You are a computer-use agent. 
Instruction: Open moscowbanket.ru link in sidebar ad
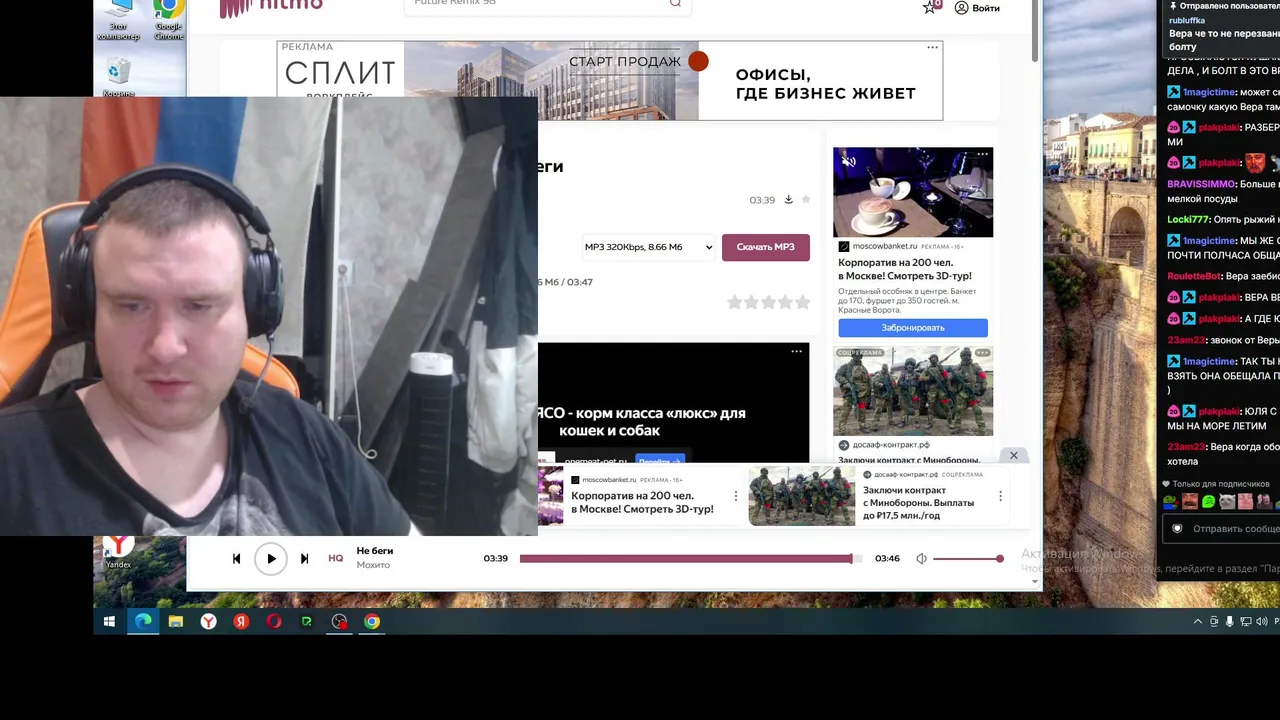884,246
